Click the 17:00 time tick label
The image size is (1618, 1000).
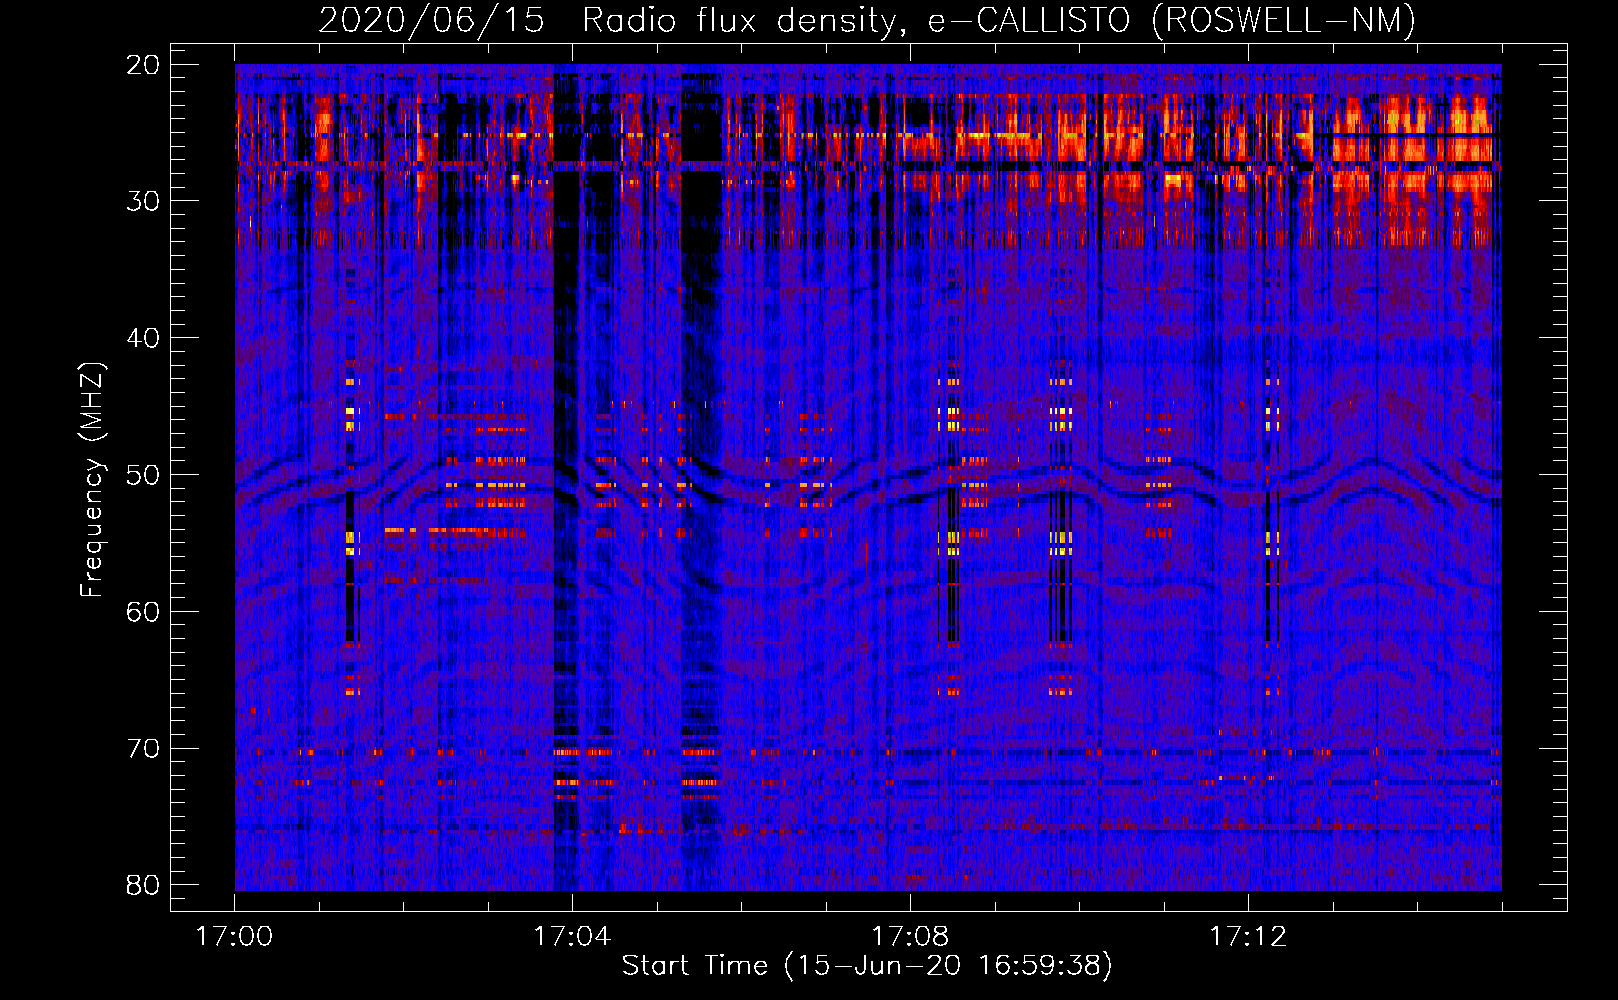234,937
